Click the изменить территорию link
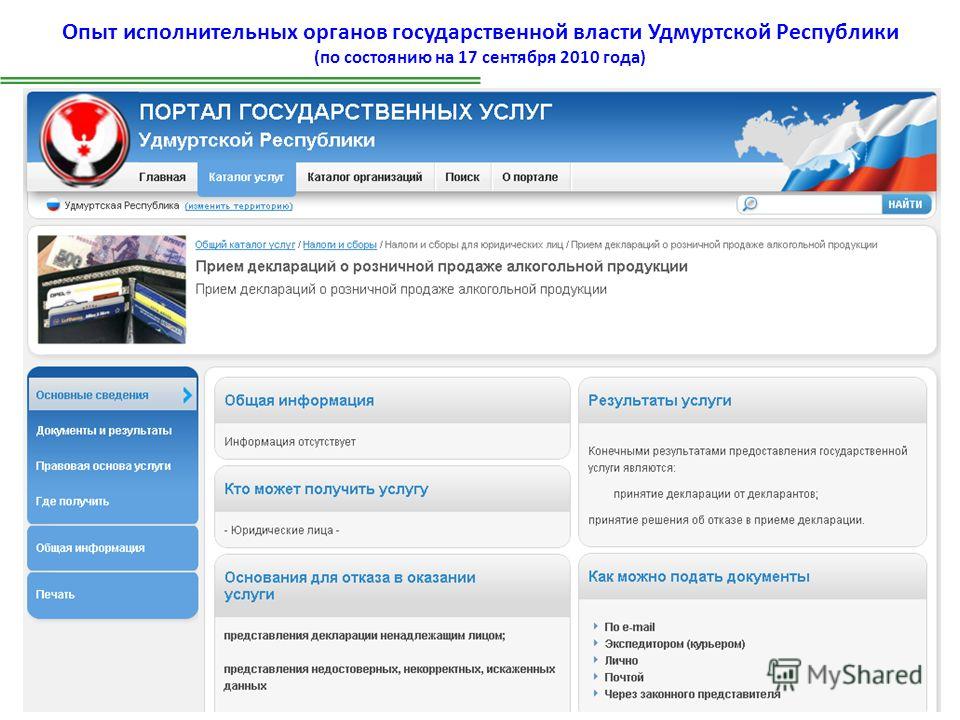The height and width of the screenshot is (720, 960). [x=239, y=206]
